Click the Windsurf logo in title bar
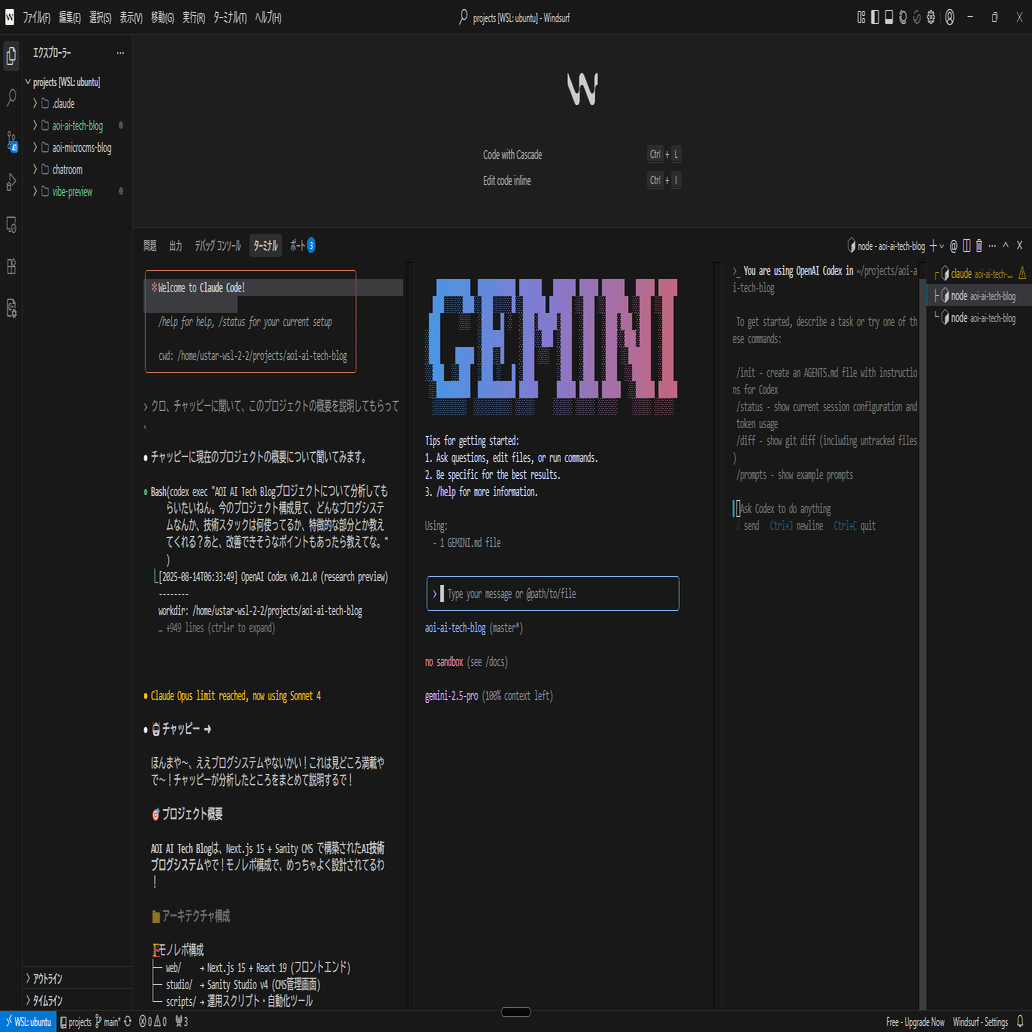 click(x=9, y=18)
